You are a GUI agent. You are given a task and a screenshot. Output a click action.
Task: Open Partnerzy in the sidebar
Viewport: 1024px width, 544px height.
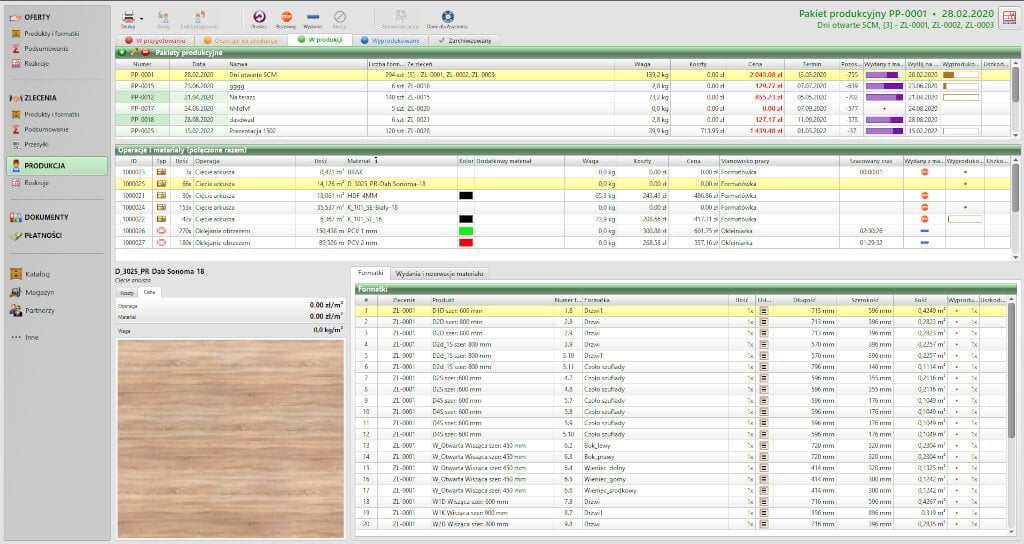(x=39, y=311)
